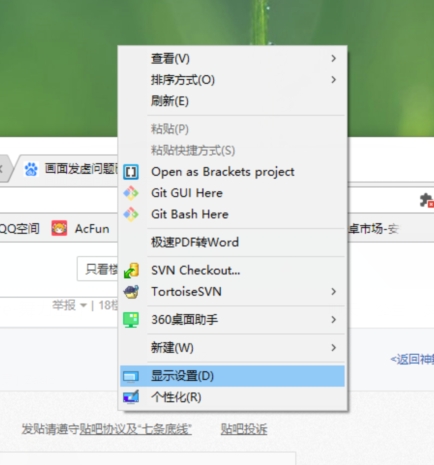Click the SVN Checkout icon
This screenshot has height=465, width=434.
[x=131, y=270]
